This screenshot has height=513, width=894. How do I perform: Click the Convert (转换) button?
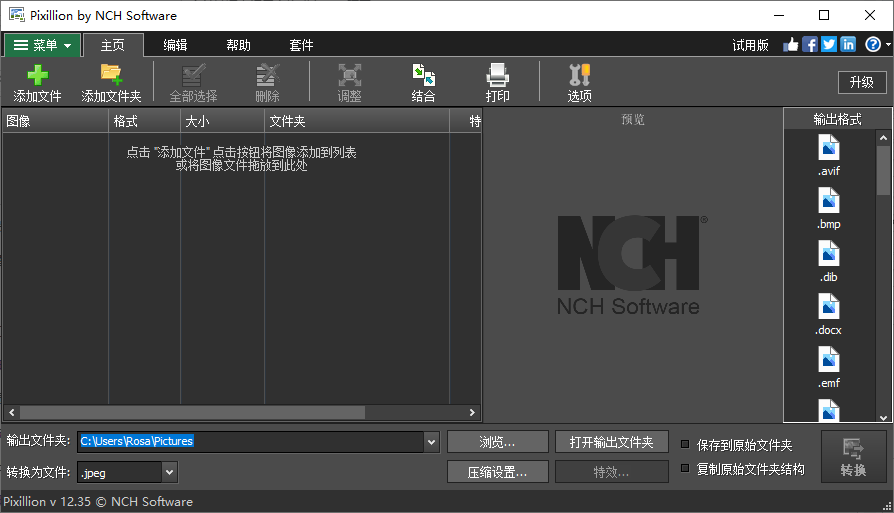coord(854,457)
